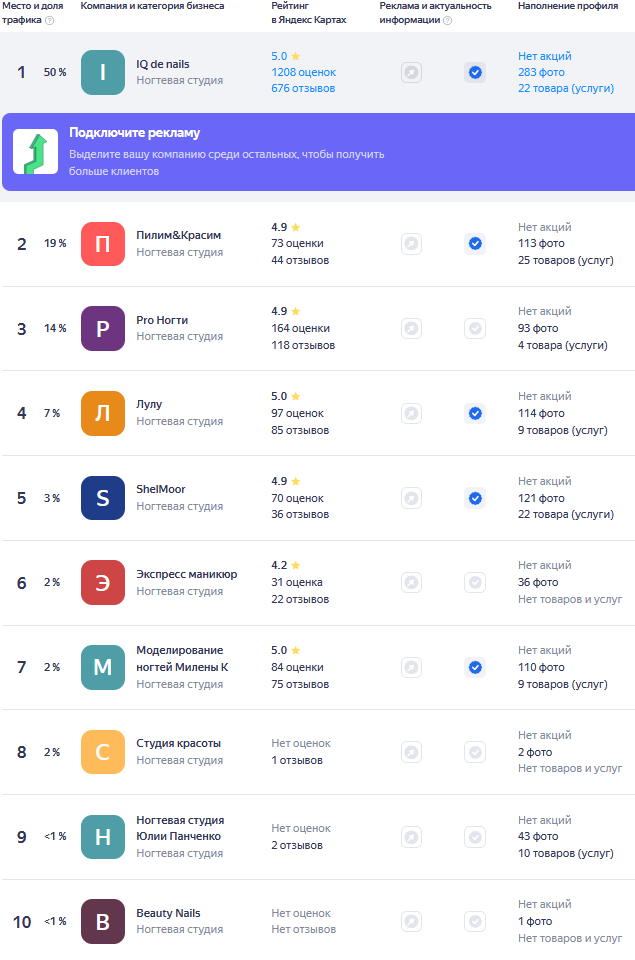Click the verified checkmark for Лулу
This screenshot has height=960, width=635.
[x=475, y=413]
